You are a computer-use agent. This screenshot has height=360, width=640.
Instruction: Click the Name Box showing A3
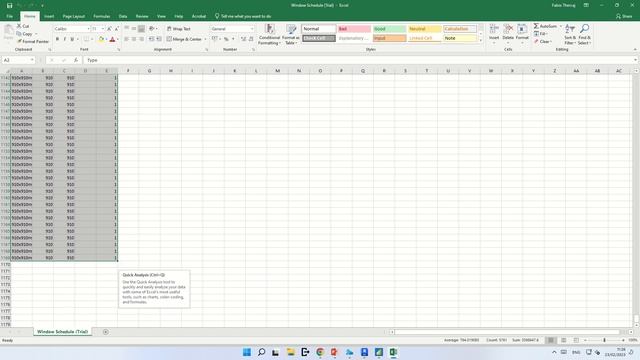coord(18,60)
